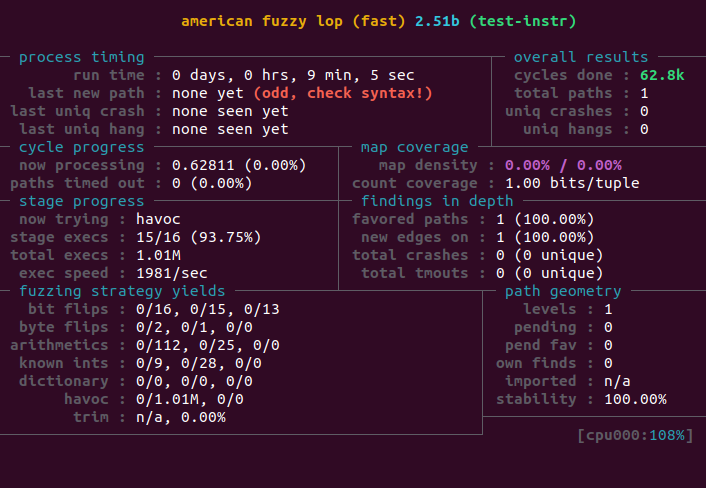
Task: Click the 'pend fav' label
Action: 541,345
